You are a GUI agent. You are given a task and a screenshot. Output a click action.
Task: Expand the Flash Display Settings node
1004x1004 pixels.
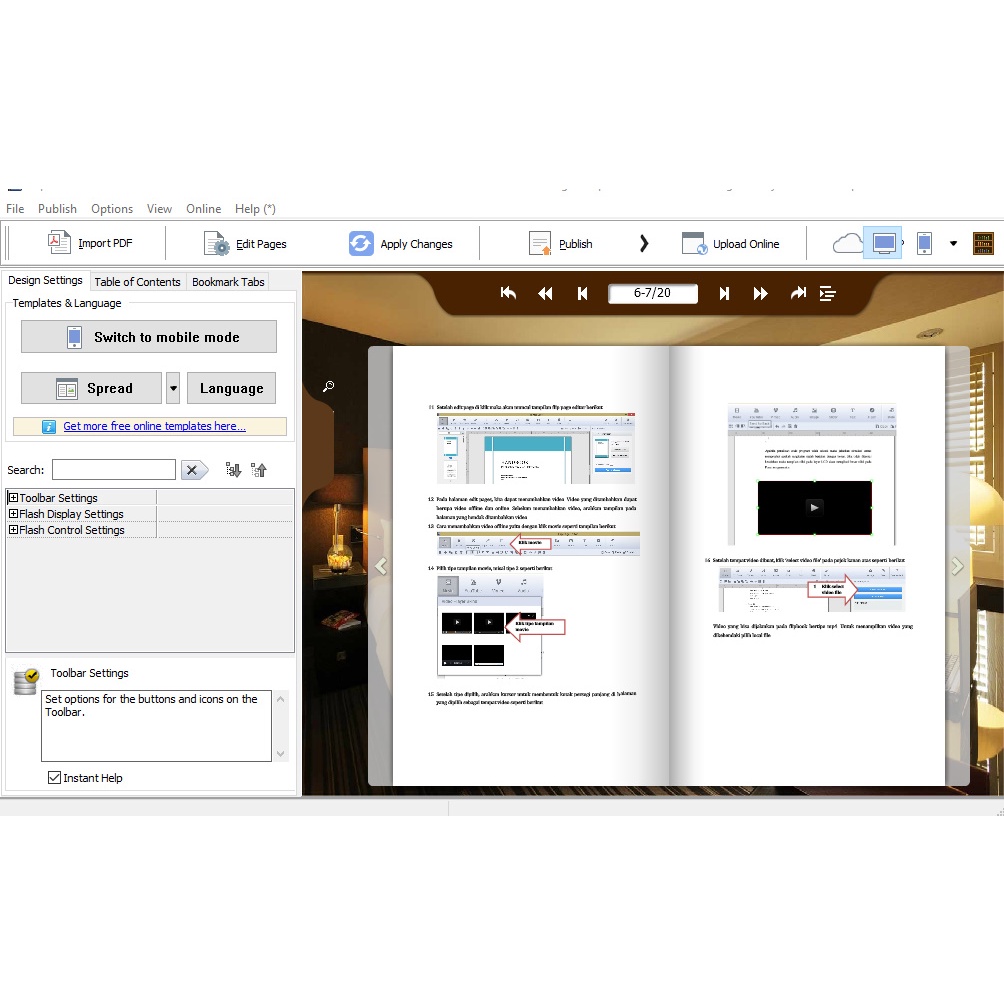pyautogui.click(x=13, y=514)
